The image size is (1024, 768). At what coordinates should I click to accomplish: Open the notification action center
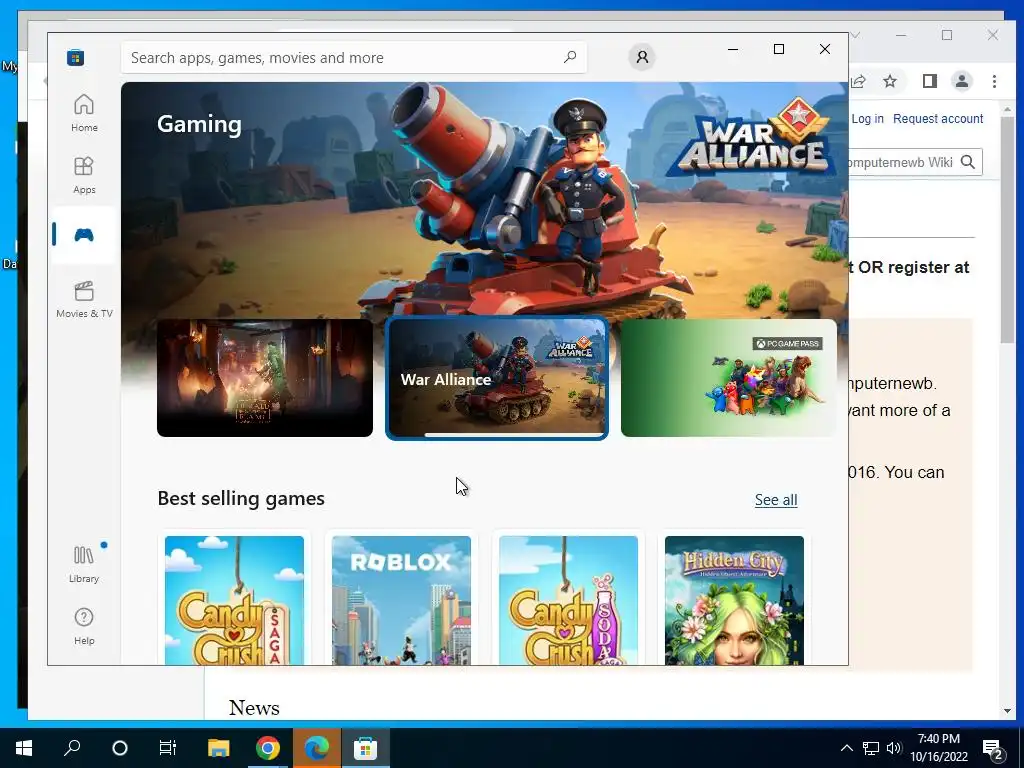pos(993,748)
